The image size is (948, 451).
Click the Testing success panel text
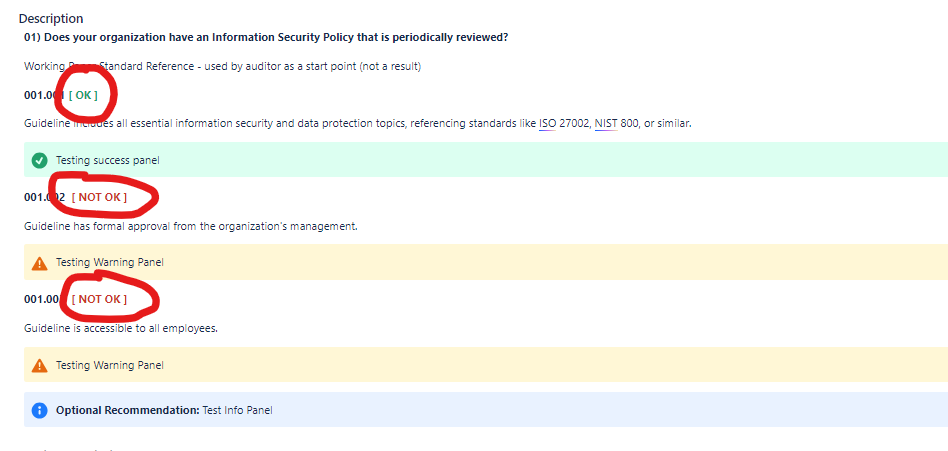(x=108, y=160)
